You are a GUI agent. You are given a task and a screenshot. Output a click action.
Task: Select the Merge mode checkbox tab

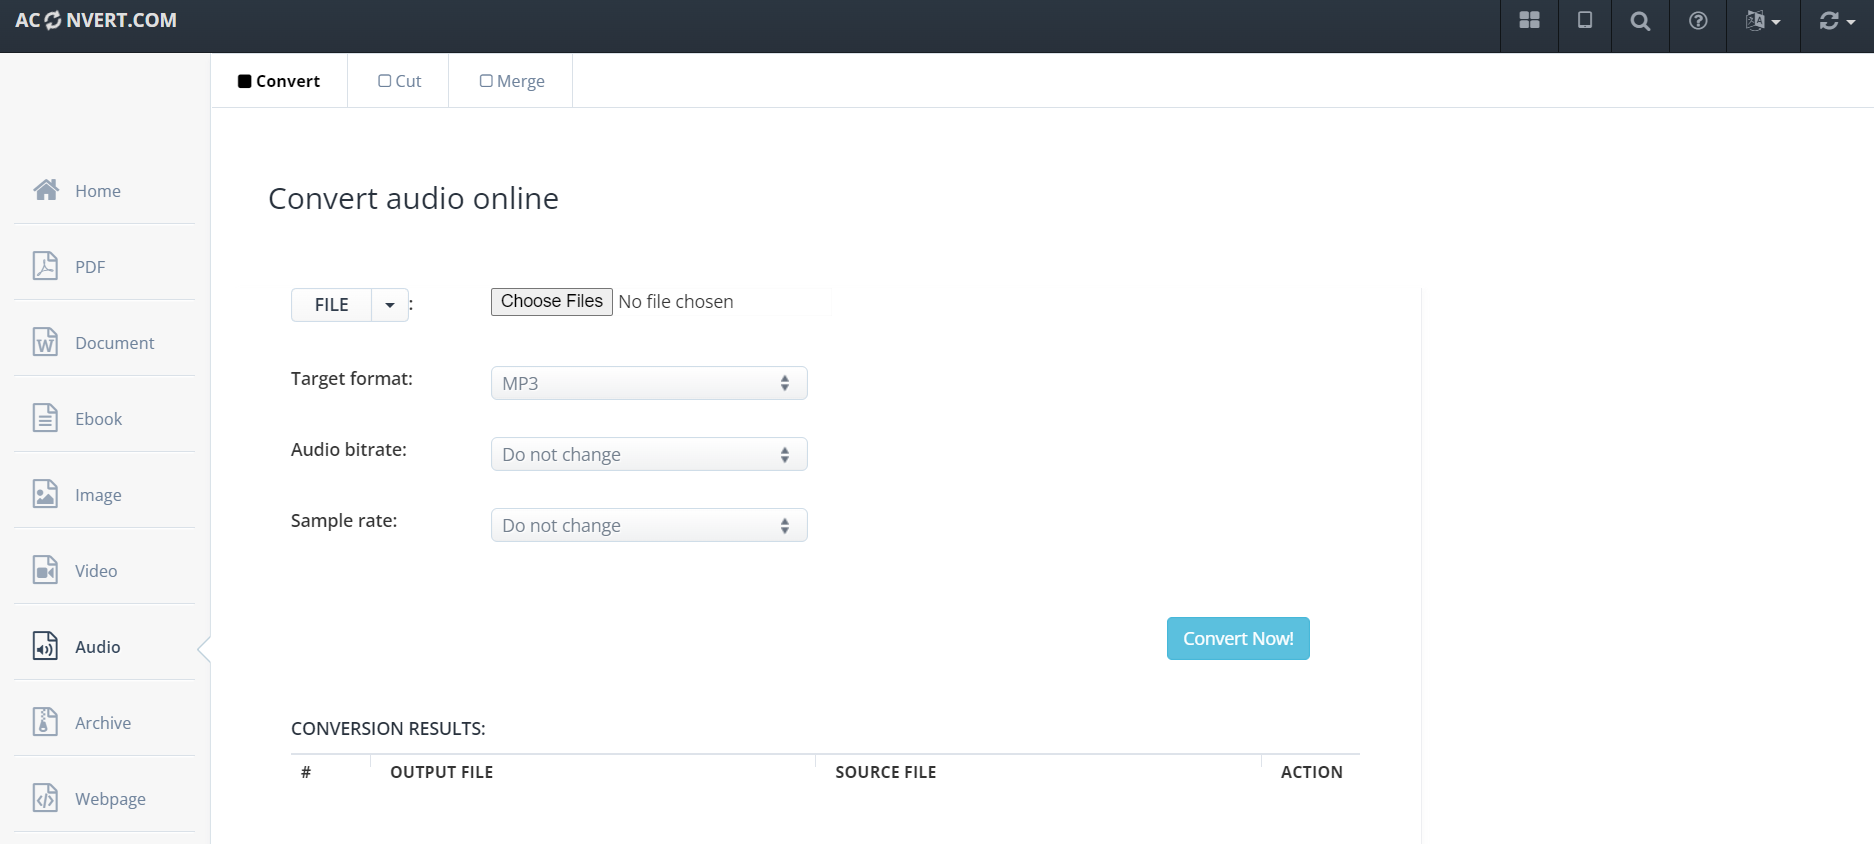point(512,81)
